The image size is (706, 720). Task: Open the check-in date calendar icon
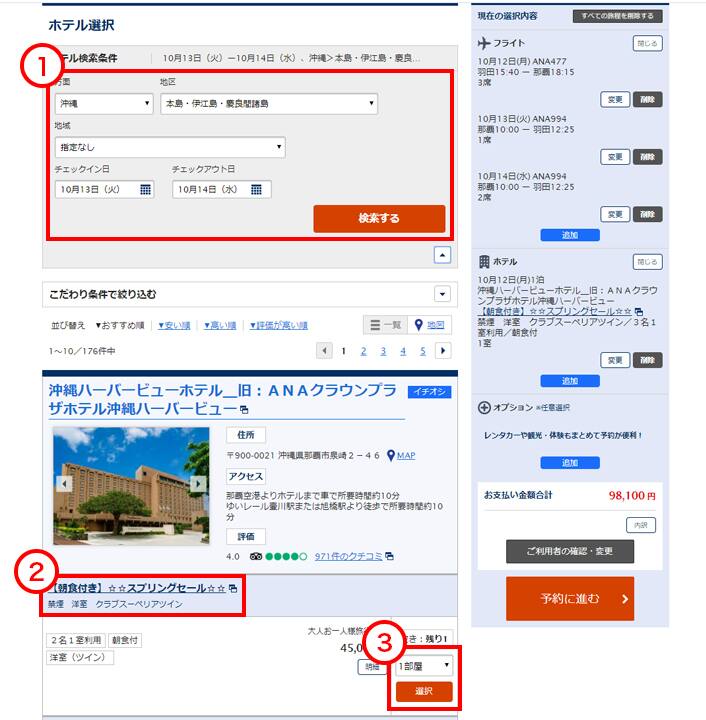click(x=145, y=189)
